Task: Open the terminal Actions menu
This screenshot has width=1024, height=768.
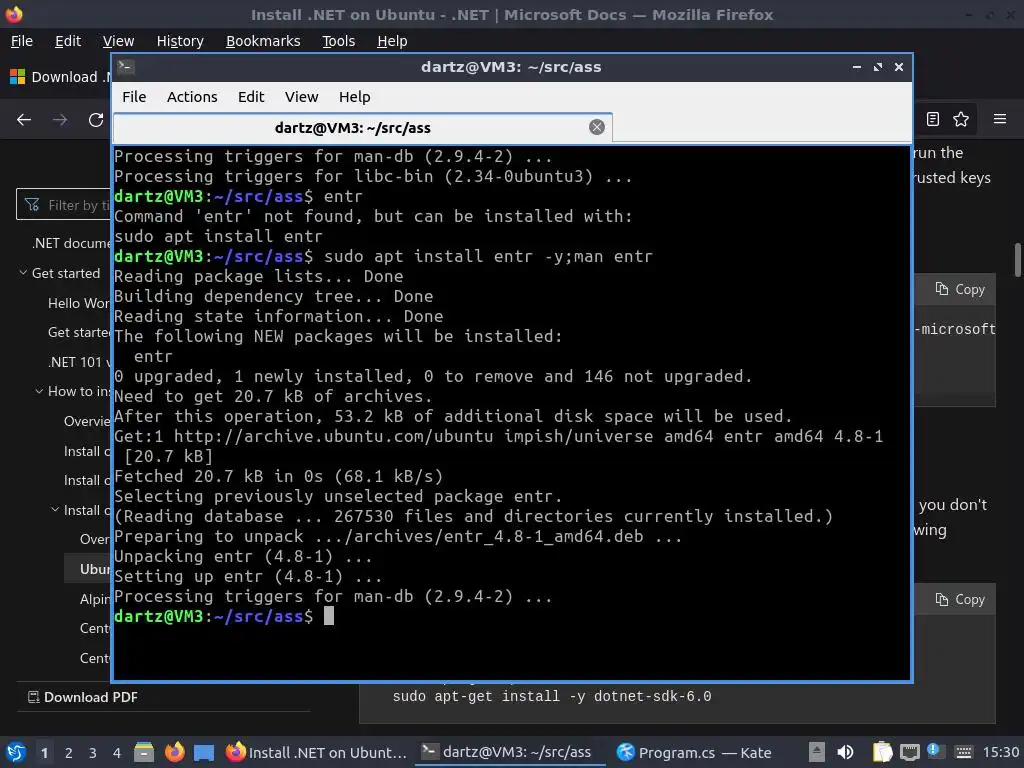Action: (192, 97)
